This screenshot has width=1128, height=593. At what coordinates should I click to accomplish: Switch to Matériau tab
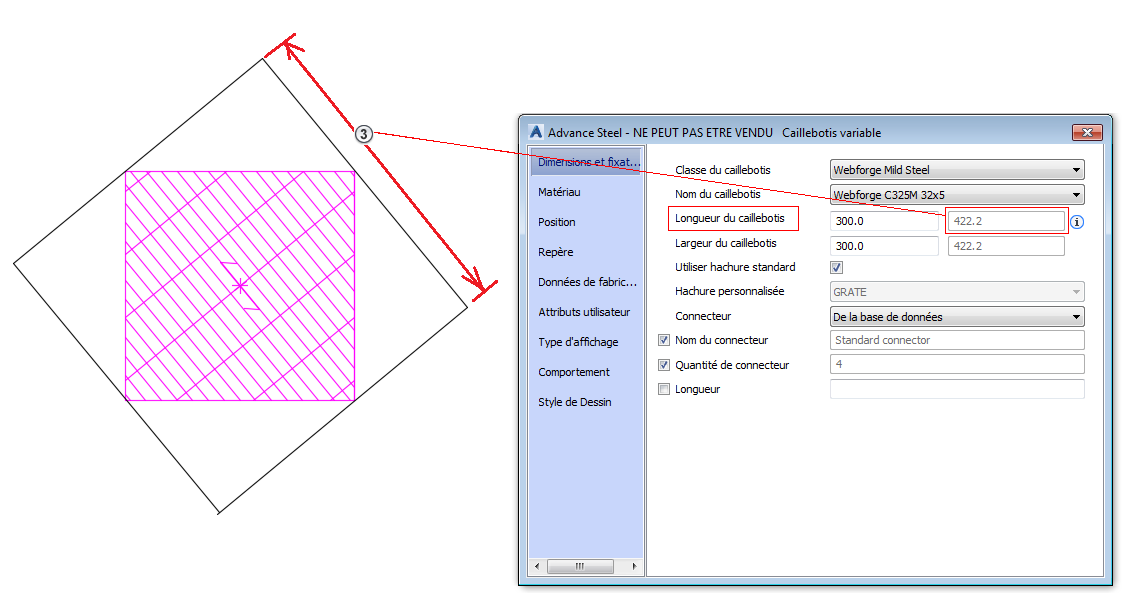559,192
